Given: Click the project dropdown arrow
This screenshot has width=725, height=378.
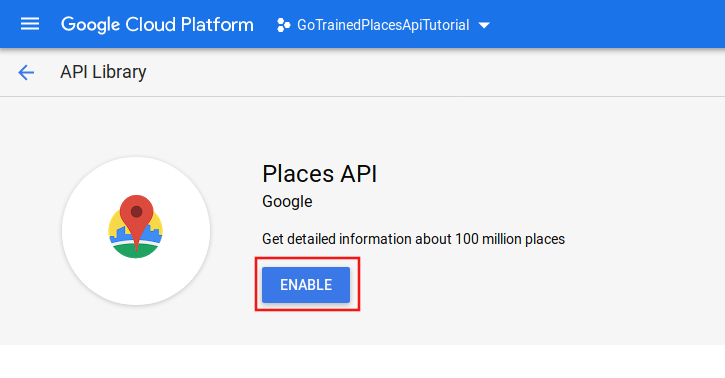Looking at the screenshot, I should pyautogui.click(x=484, y=25).
